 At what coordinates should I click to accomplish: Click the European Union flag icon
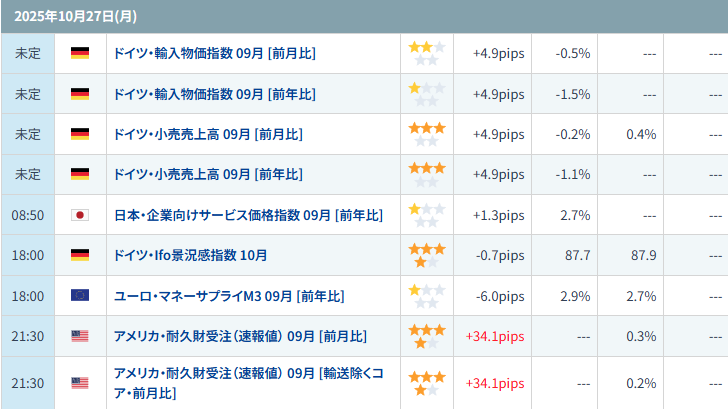80,296
